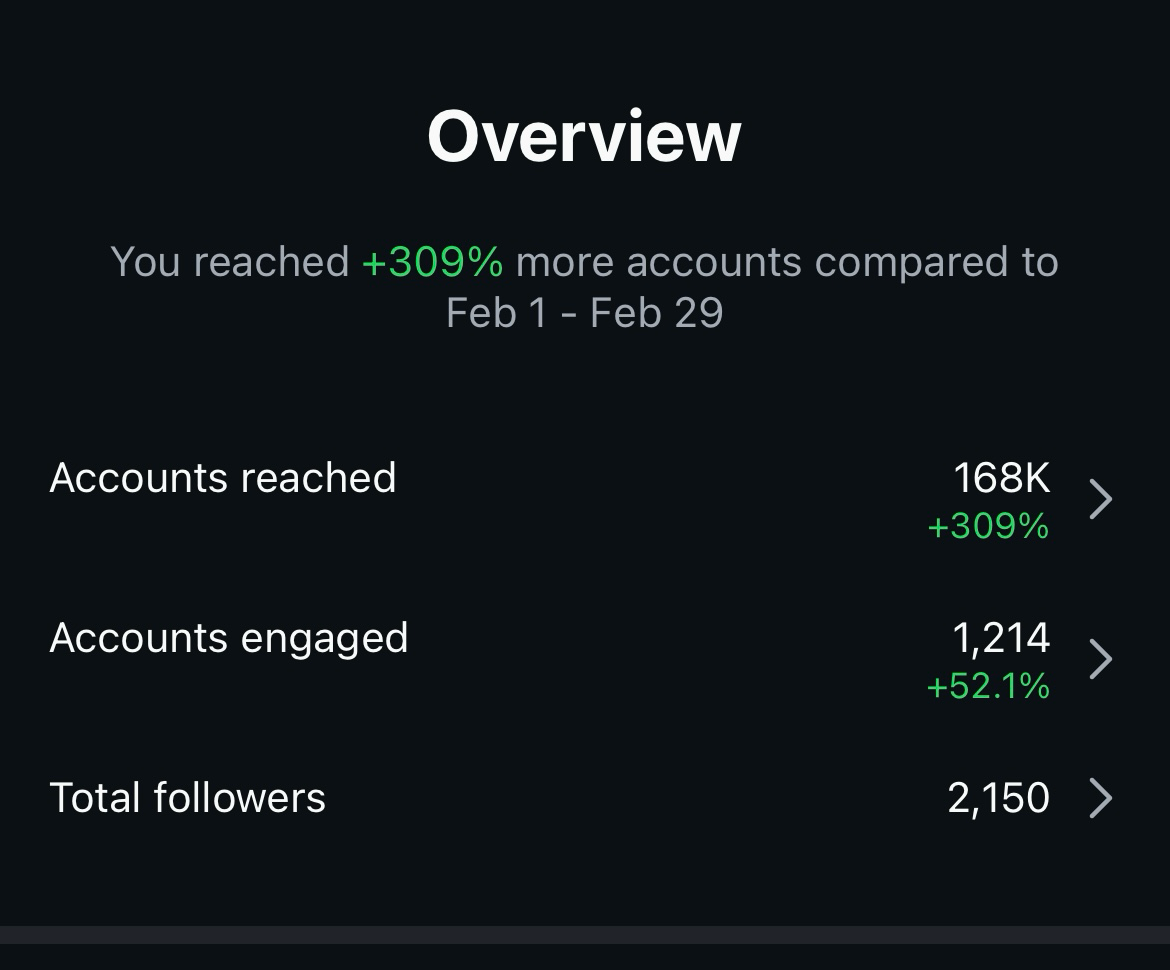Click the 1,214 engaged count
Screen dimensions: 1170x970
tap(1001, 639)
